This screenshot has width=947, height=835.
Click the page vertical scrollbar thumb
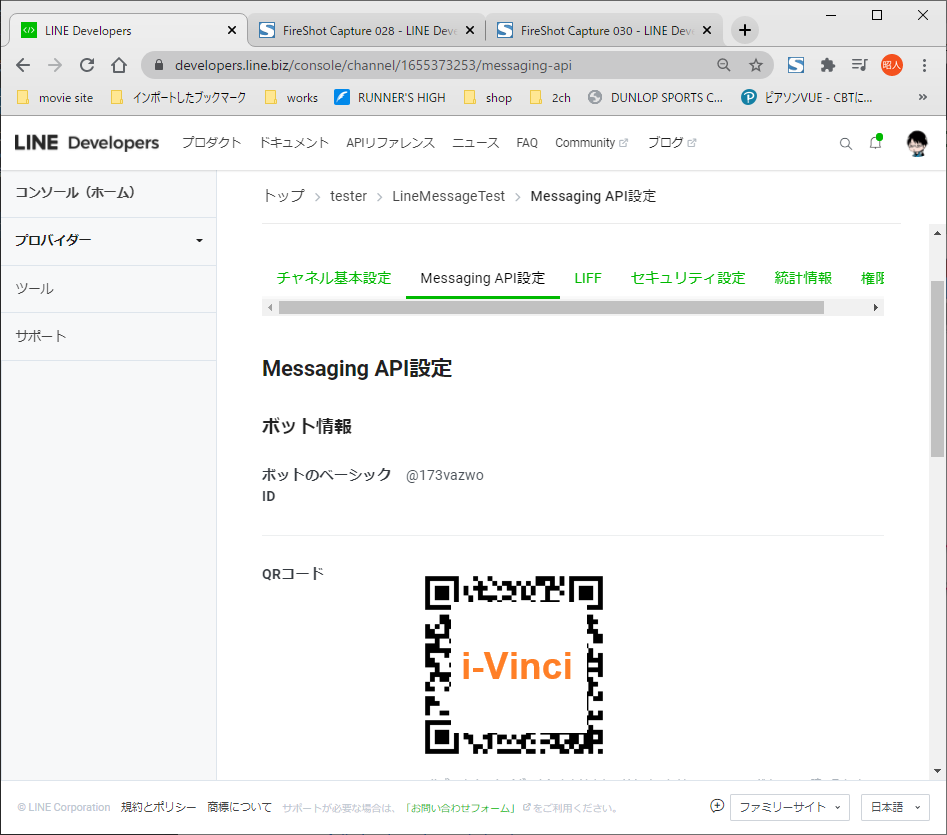(x=937, y=368)
